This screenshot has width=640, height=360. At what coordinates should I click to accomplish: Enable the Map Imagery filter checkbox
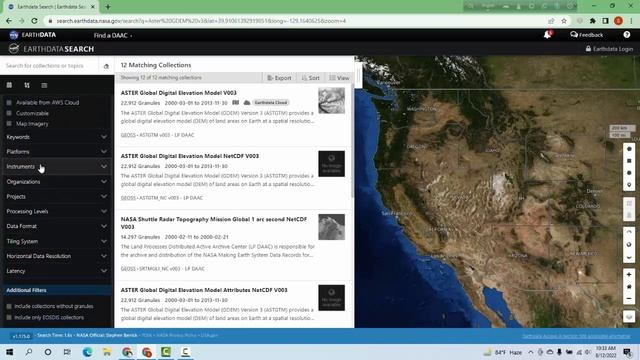[9, 124]
